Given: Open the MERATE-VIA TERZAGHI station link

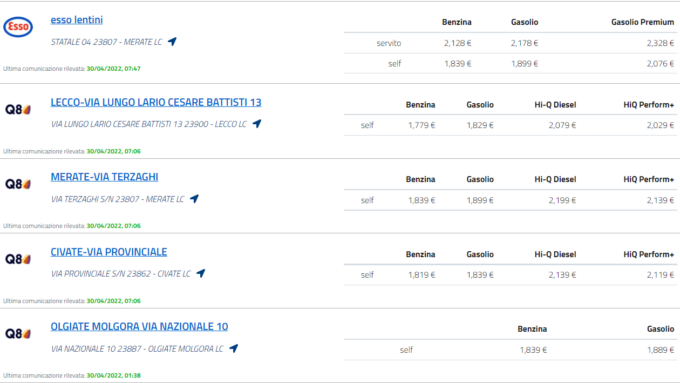Looking at the screenshot, I should point(105,177).
